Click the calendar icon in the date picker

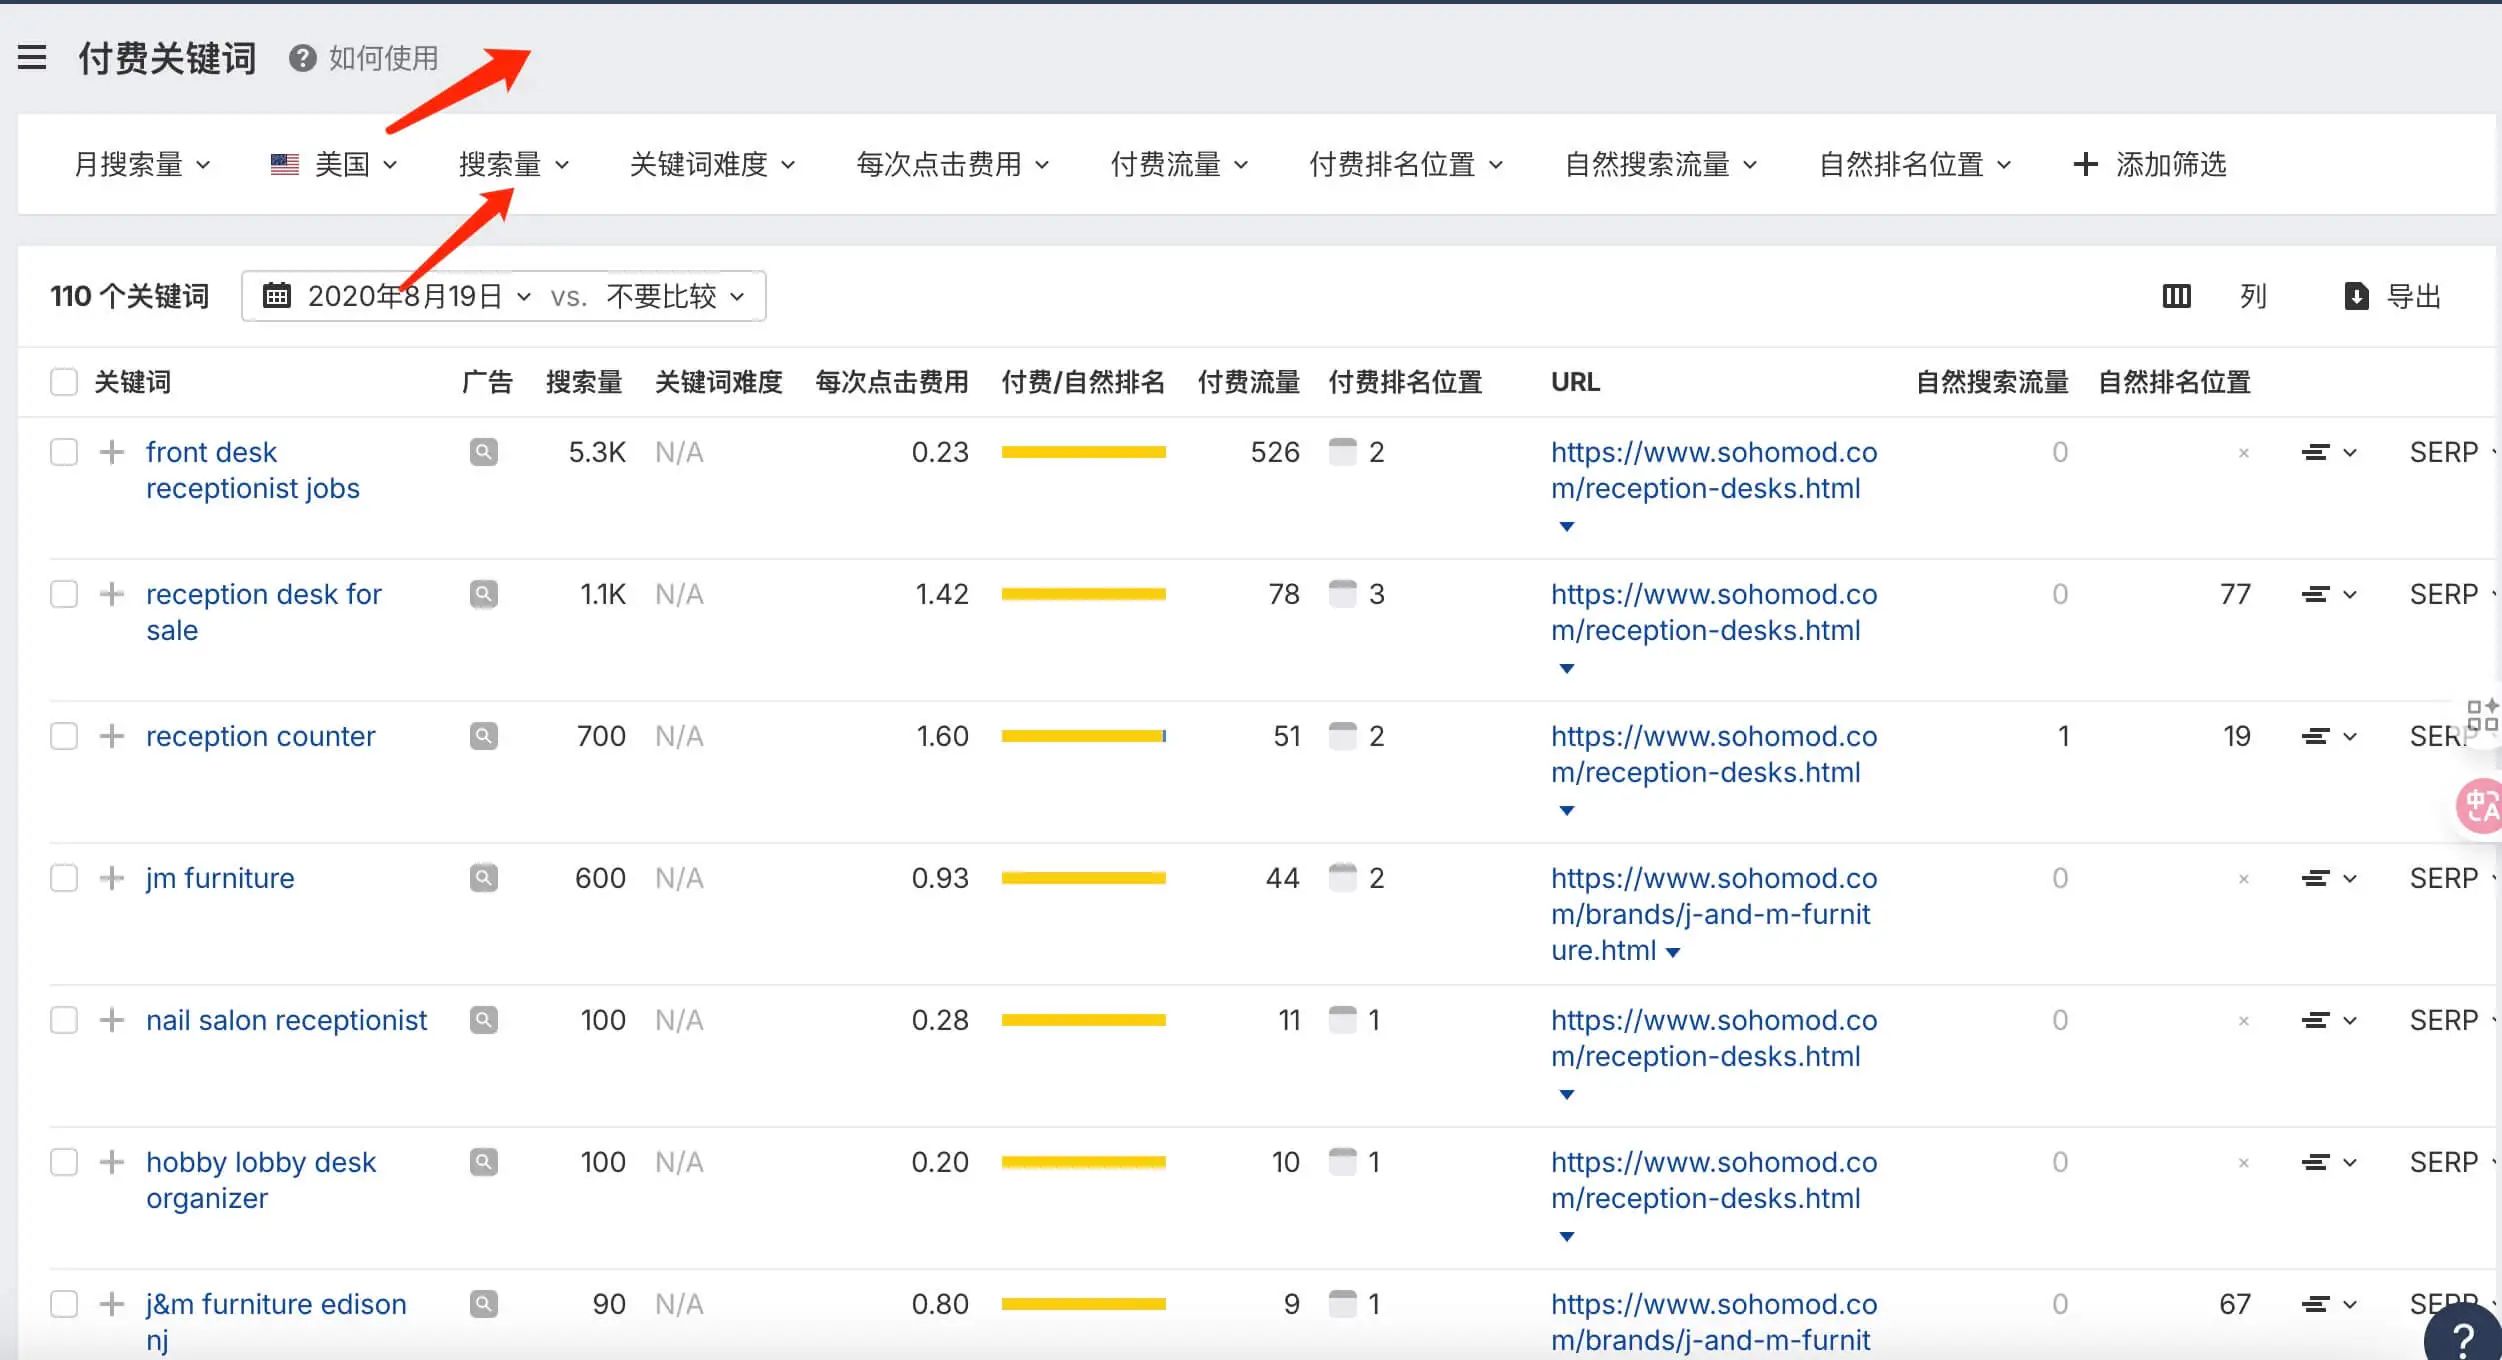[x=277, y=296]
